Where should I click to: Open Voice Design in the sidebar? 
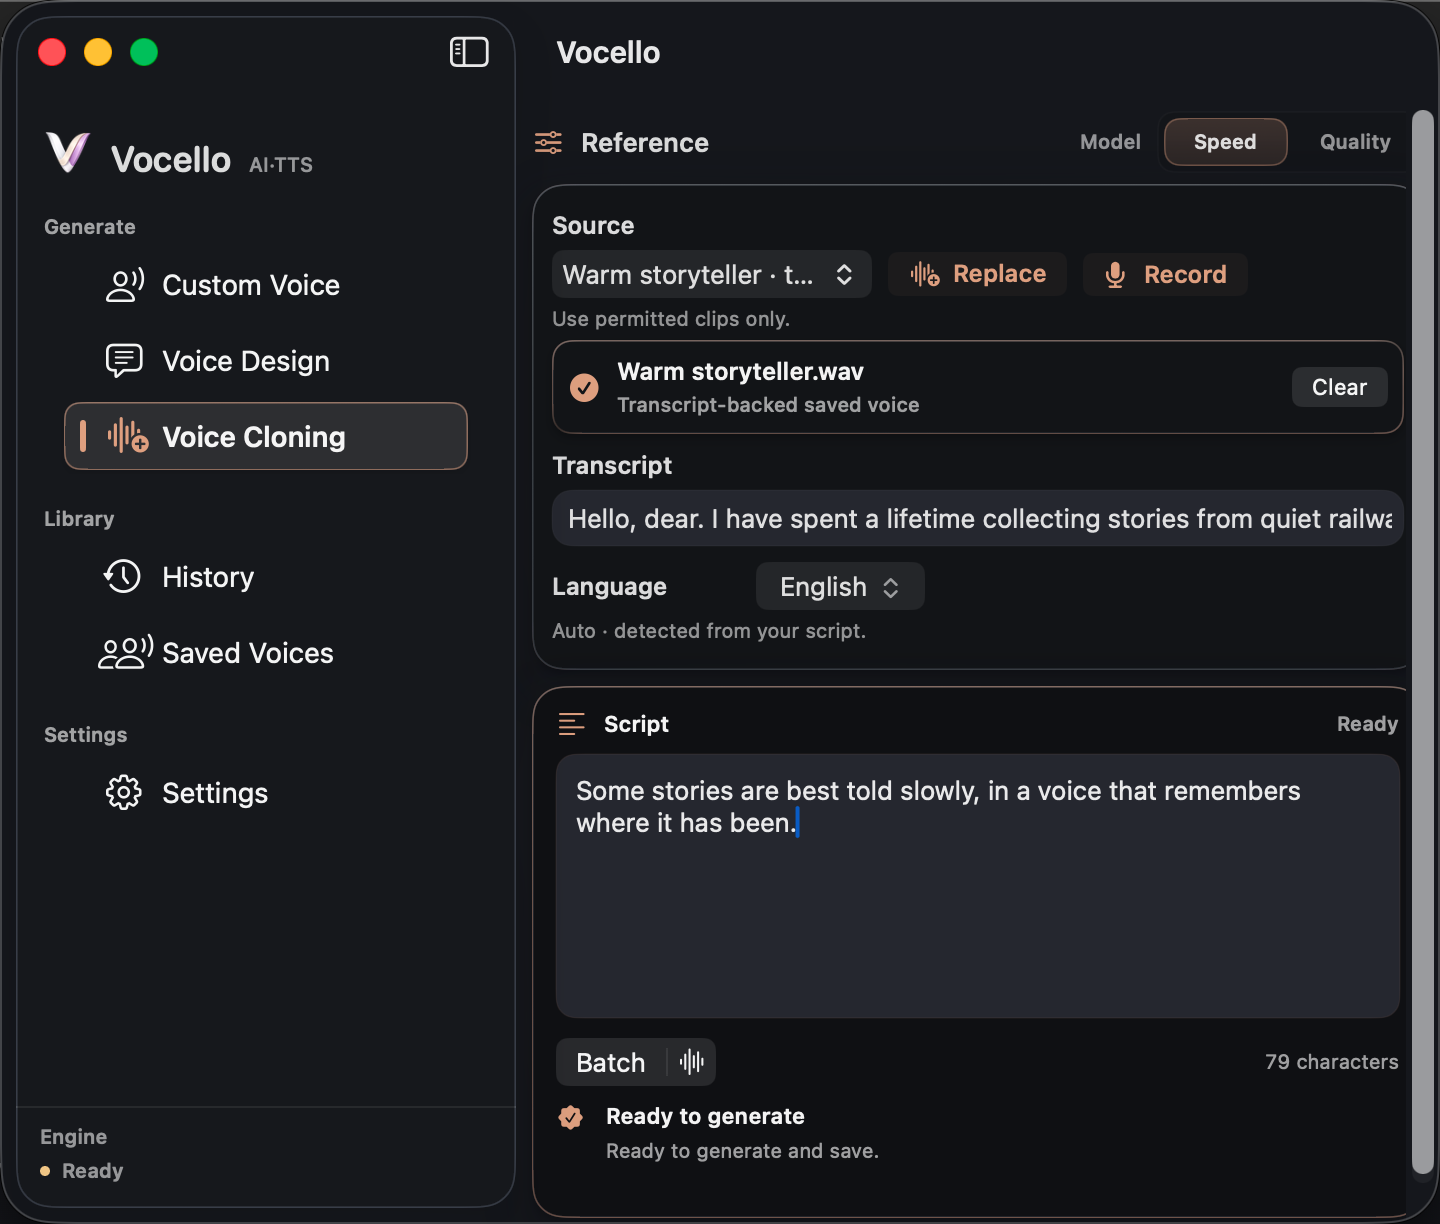266,361
